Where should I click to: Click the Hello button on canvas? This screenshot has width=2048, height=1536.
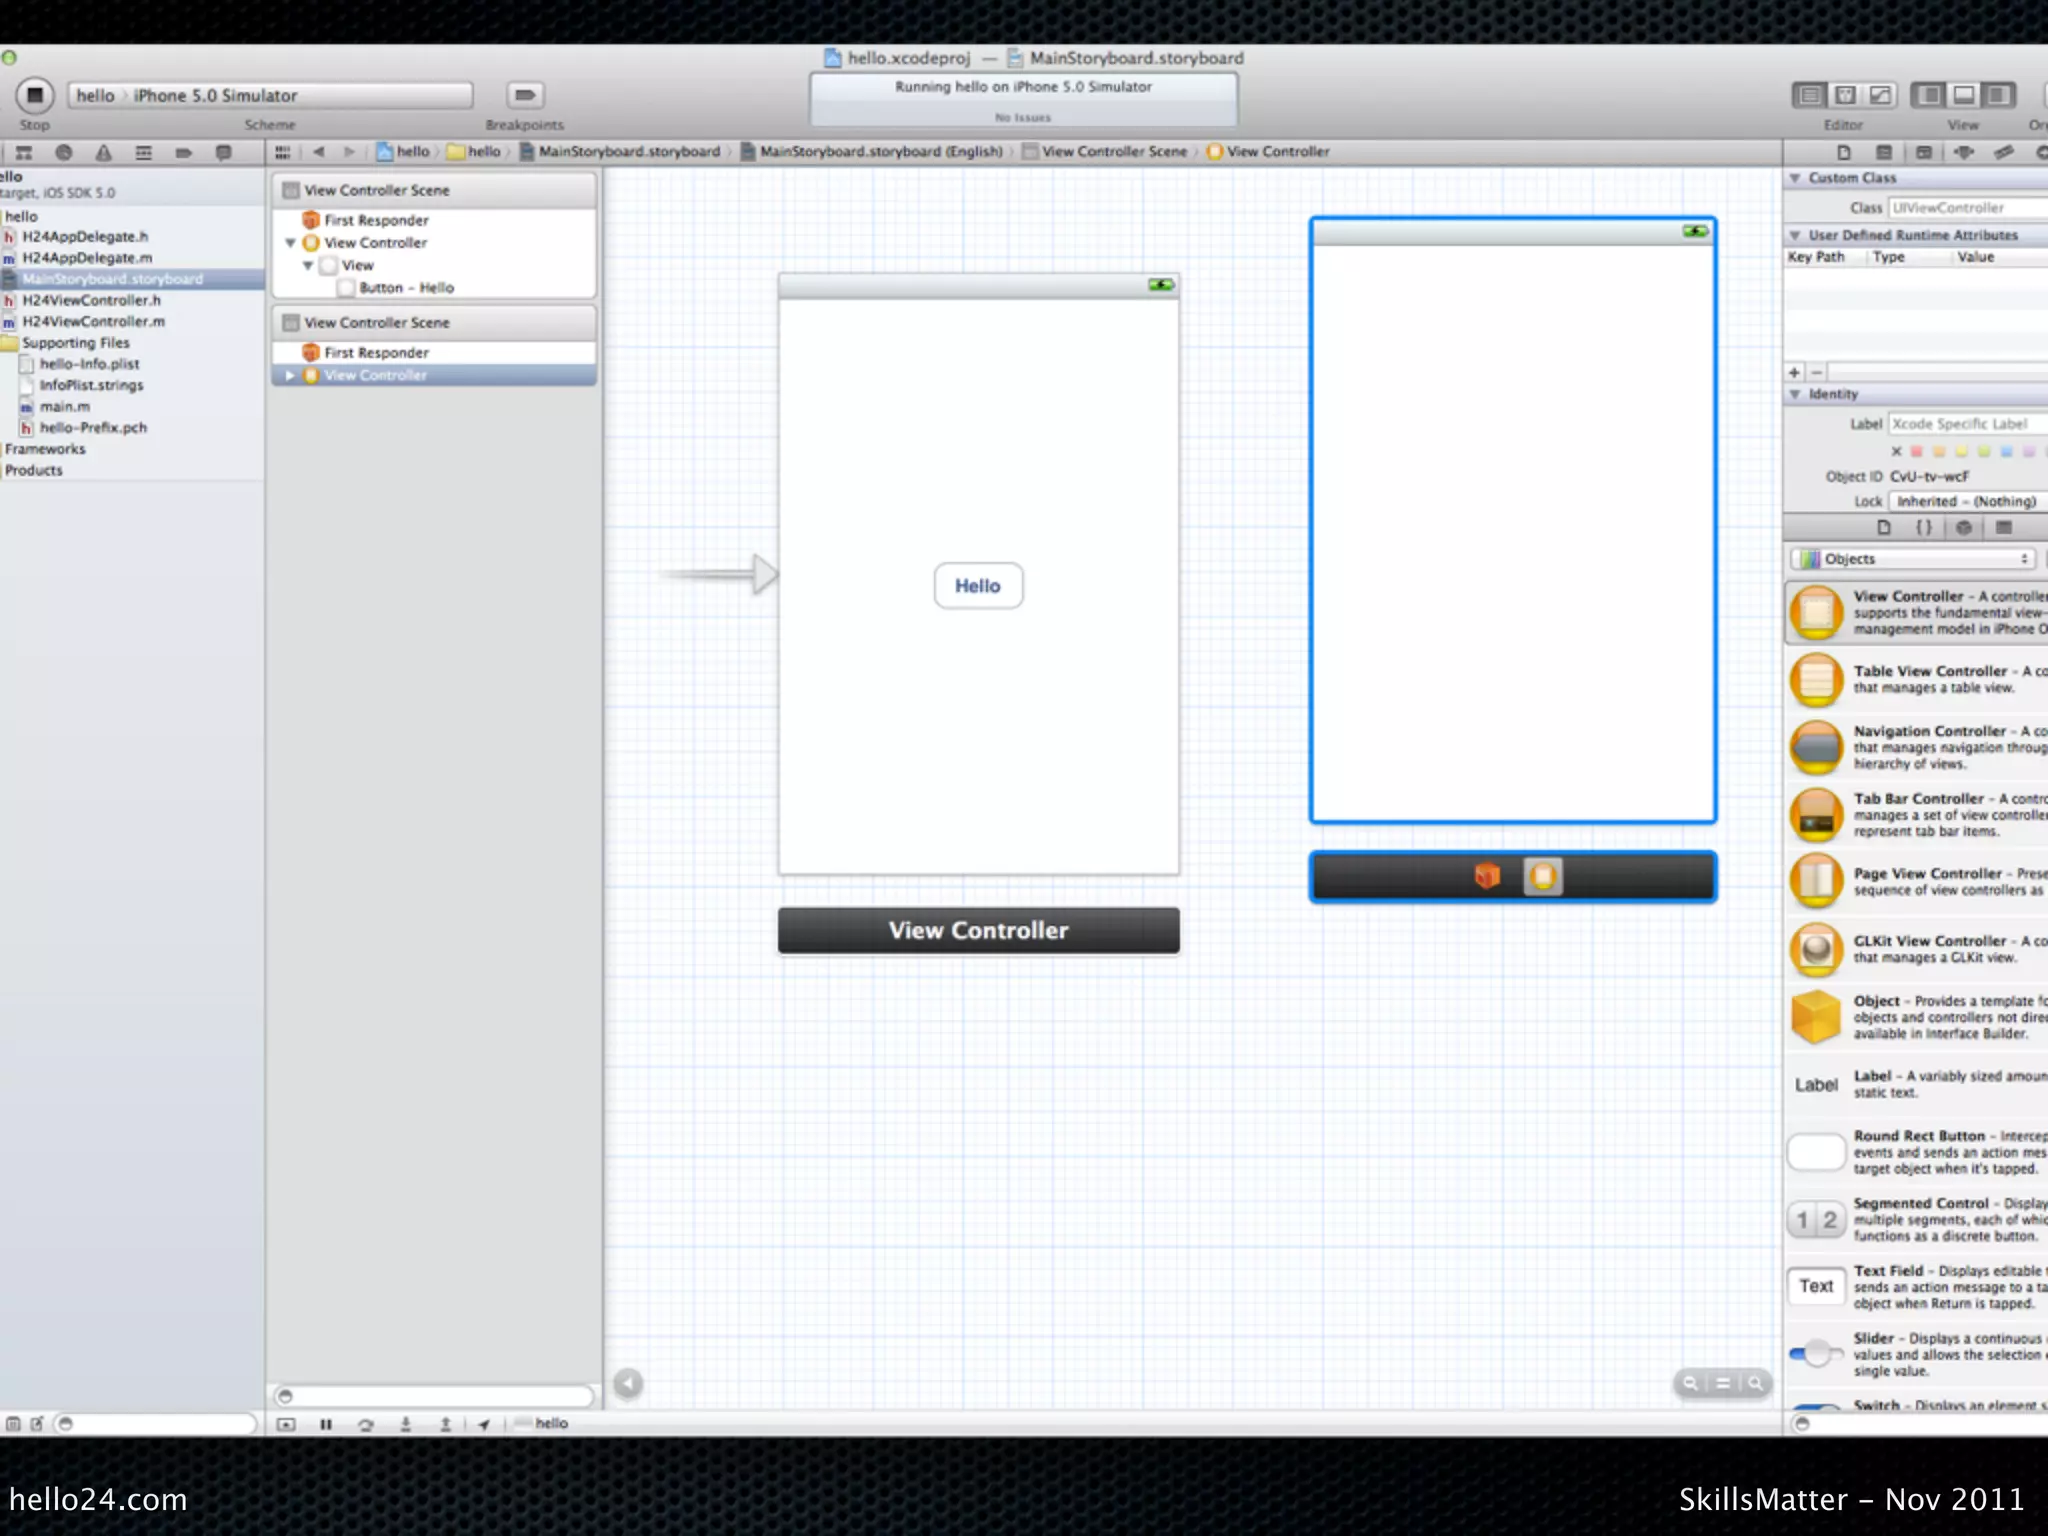click(977, 586)
